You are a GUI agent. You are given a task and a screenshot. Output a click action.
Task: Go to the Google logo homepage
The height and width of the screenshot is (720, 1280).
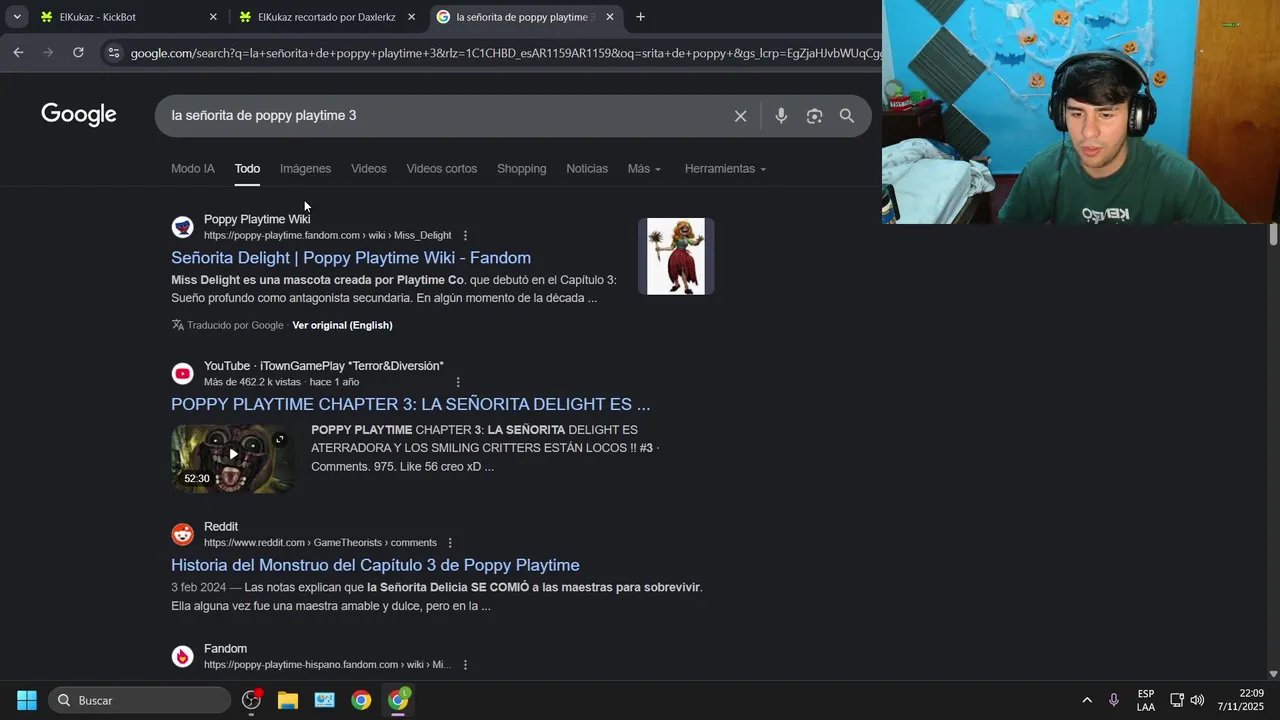pos(79,115)
